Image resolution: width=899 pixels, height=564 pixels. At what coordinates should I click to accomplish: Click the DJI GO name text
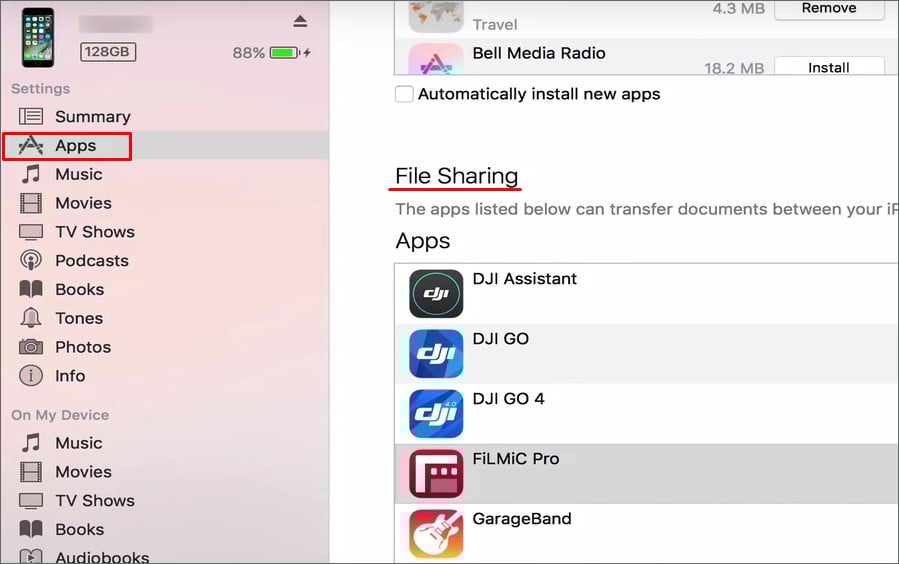501,339
